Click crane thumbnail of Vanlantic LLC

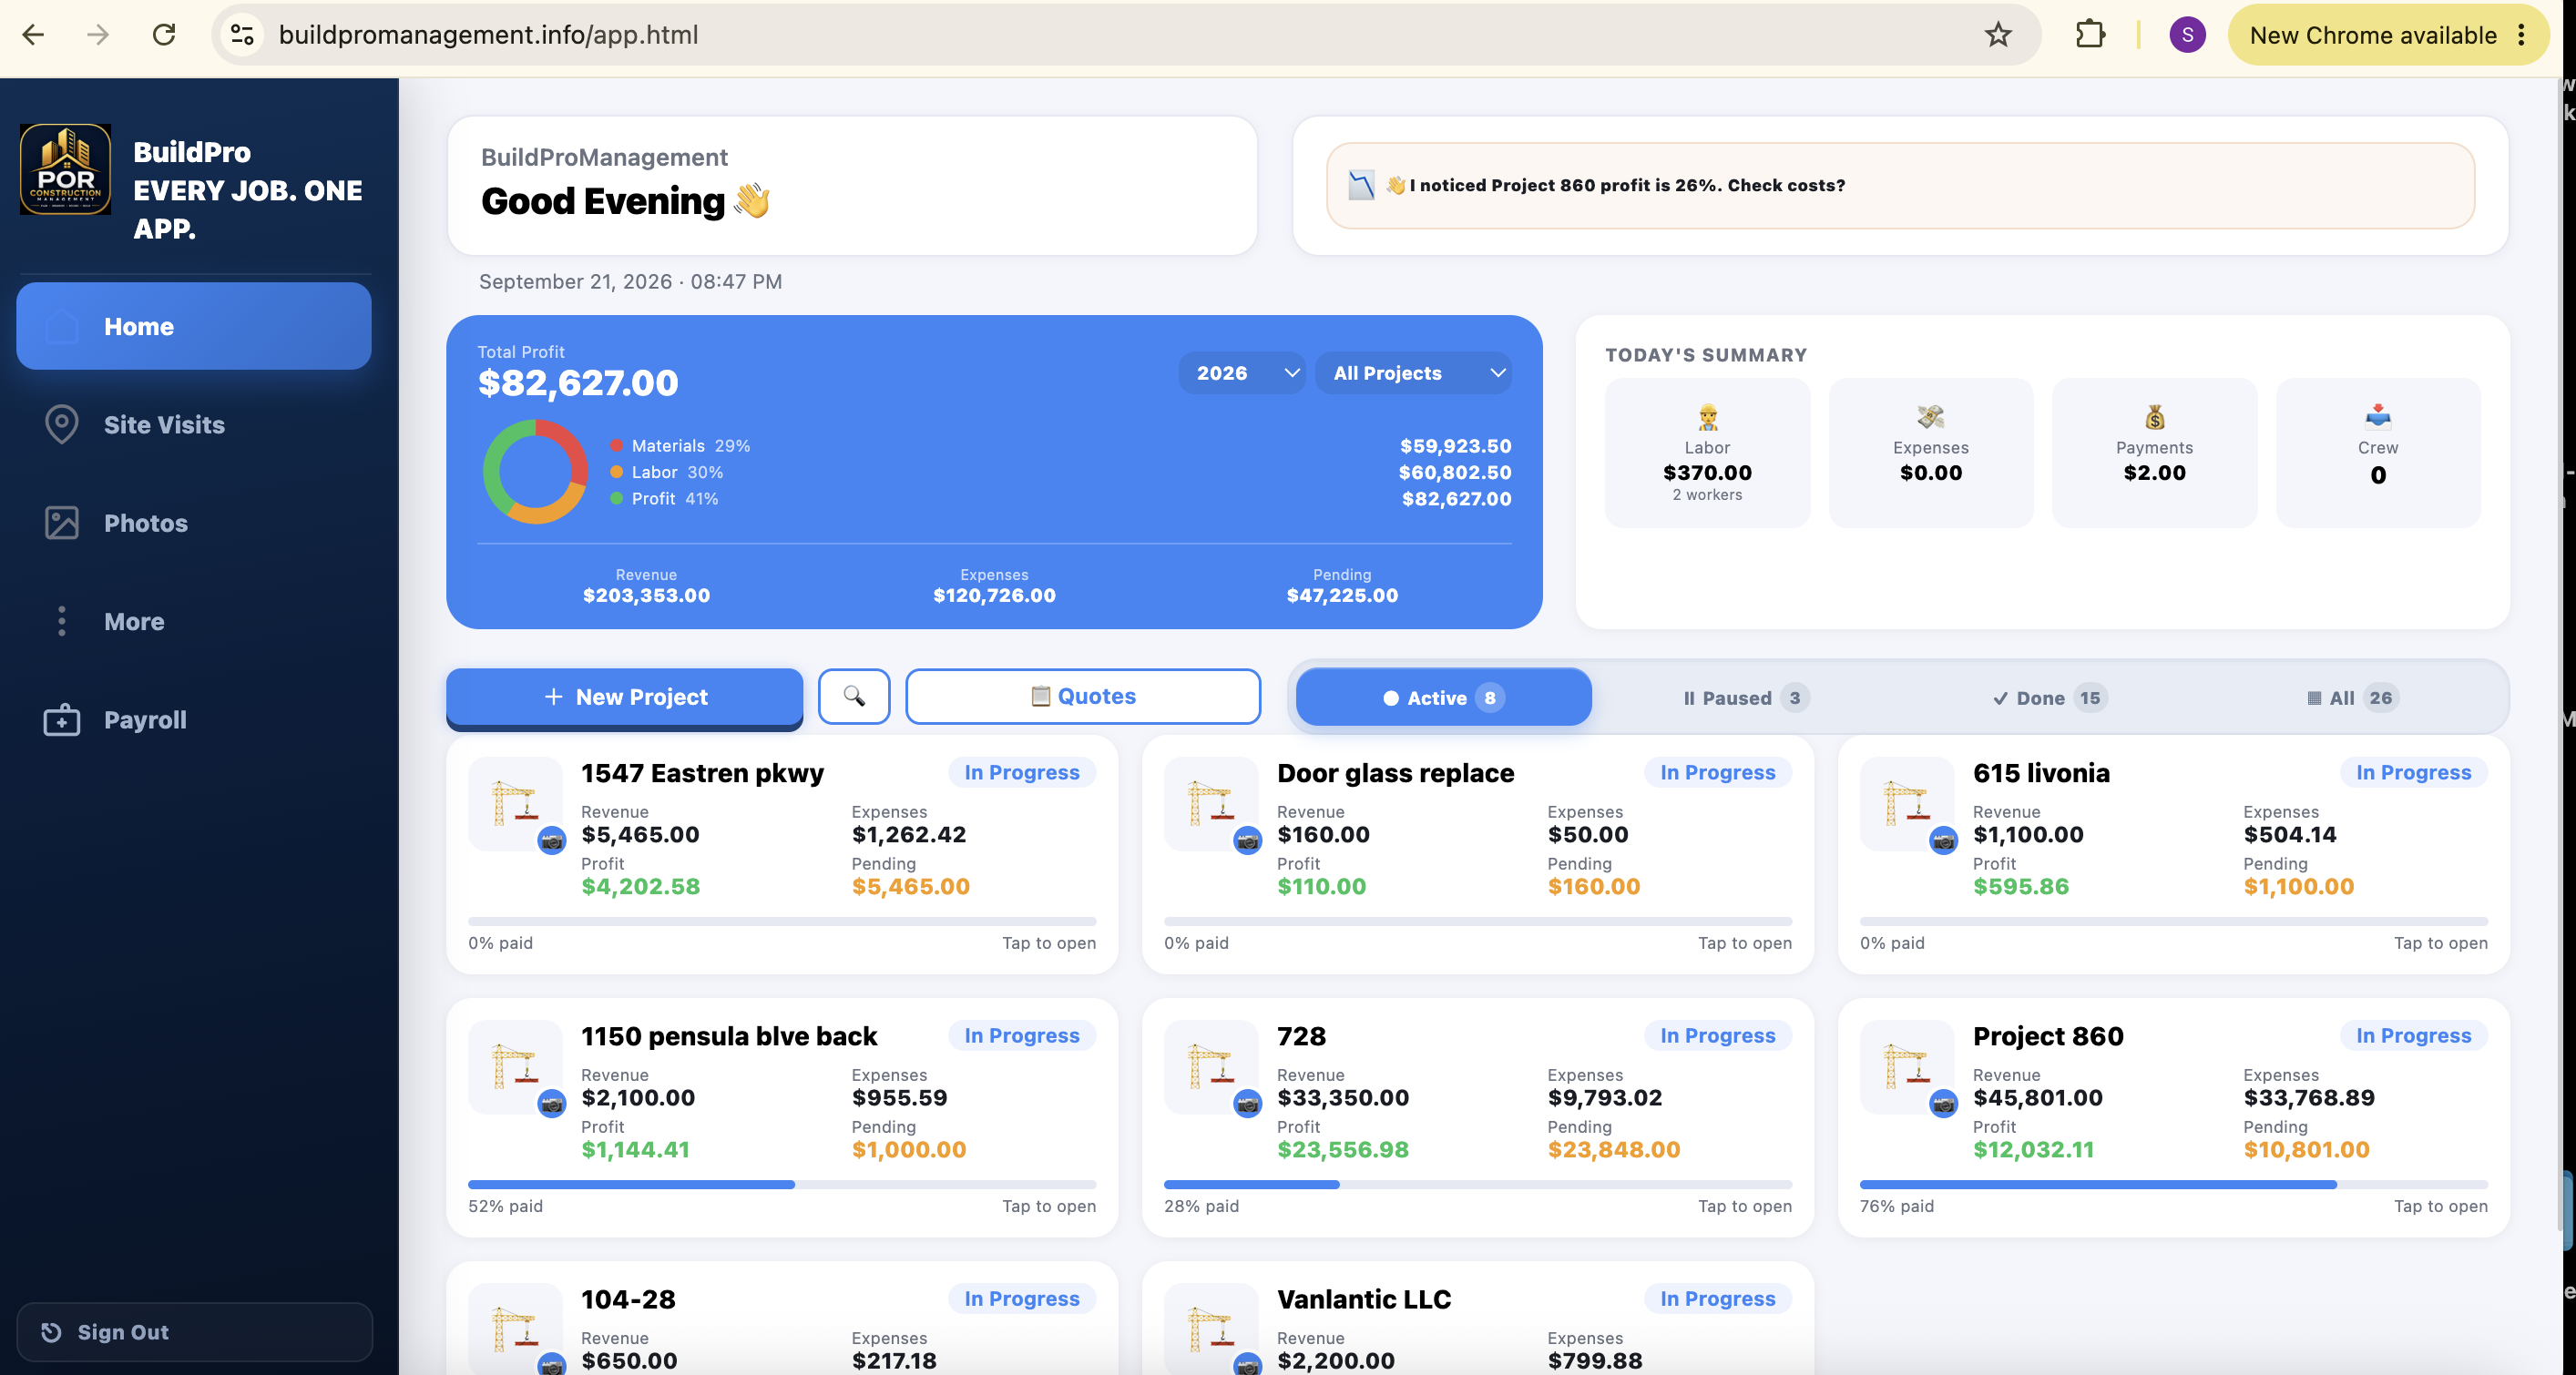(1211, 1328)
